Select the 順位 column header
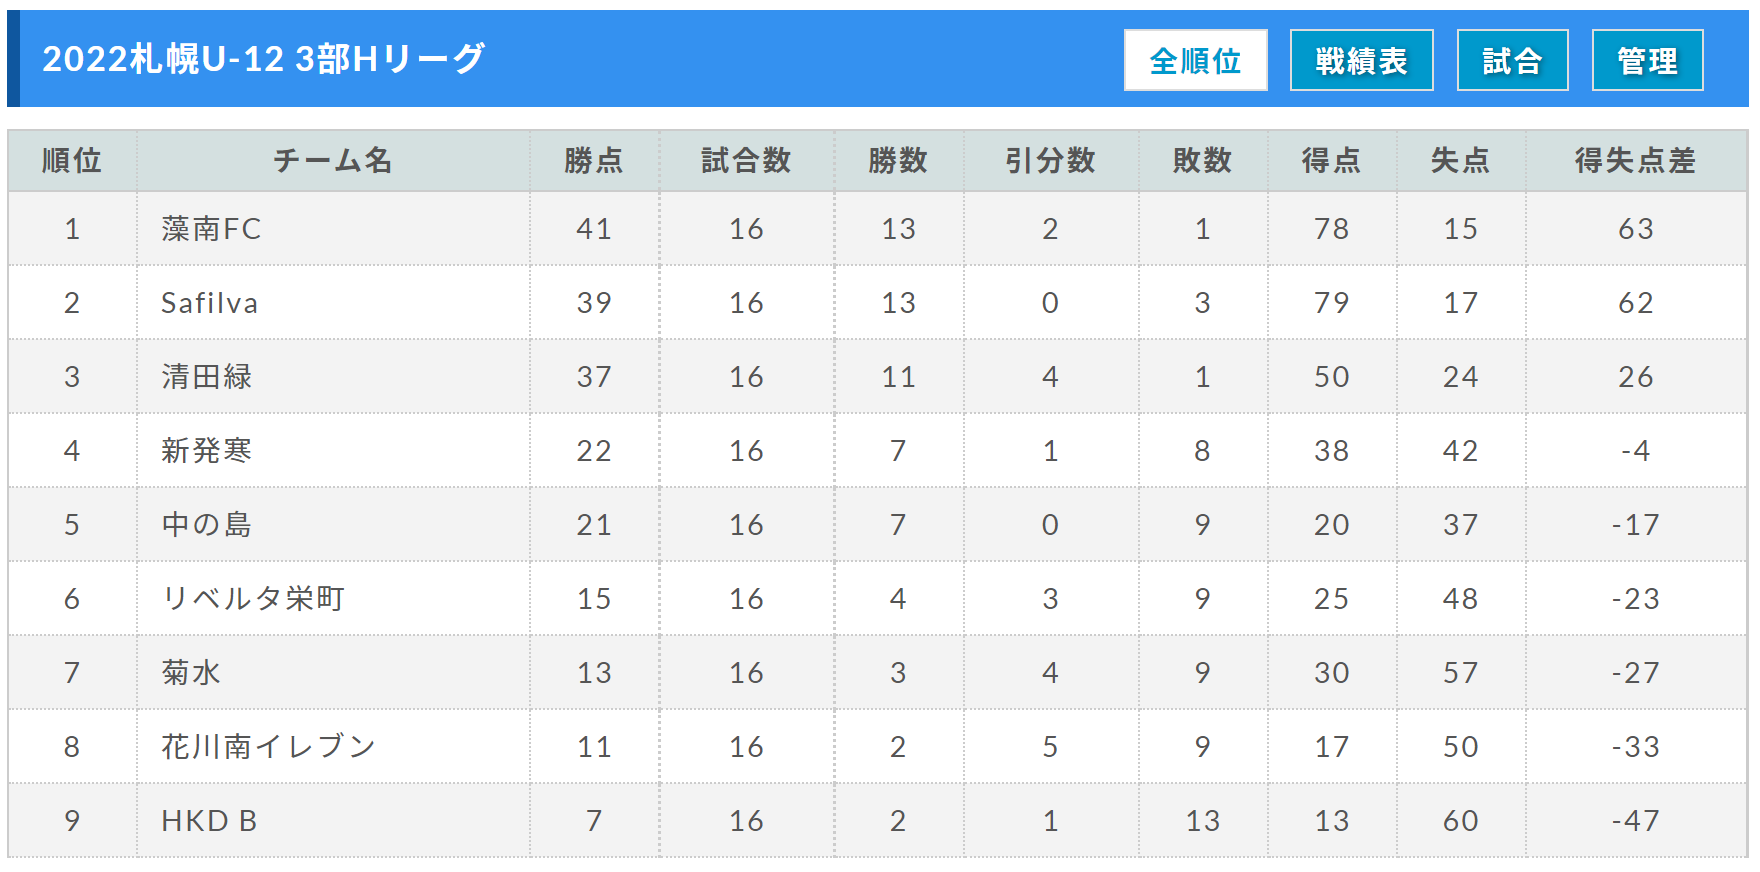Screen dimensions: 1760x872 [x=72, y=160]
